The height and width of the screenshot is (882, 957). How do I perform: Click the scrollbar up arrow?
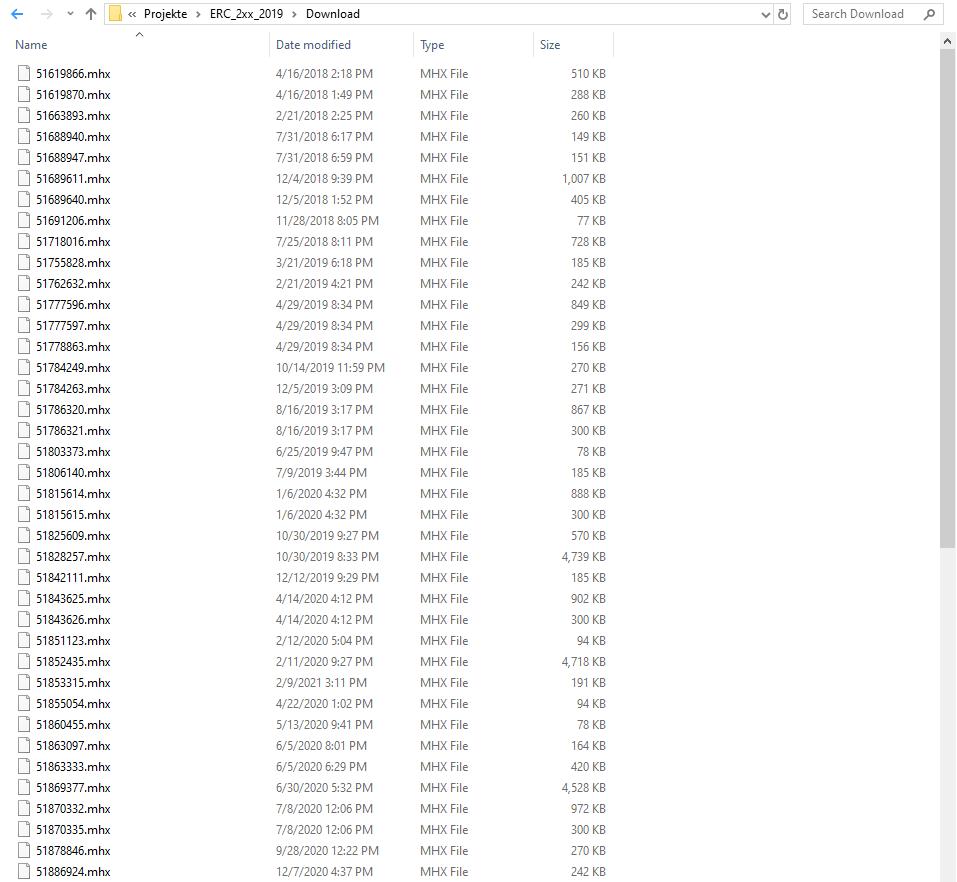(x=947, y=42)
